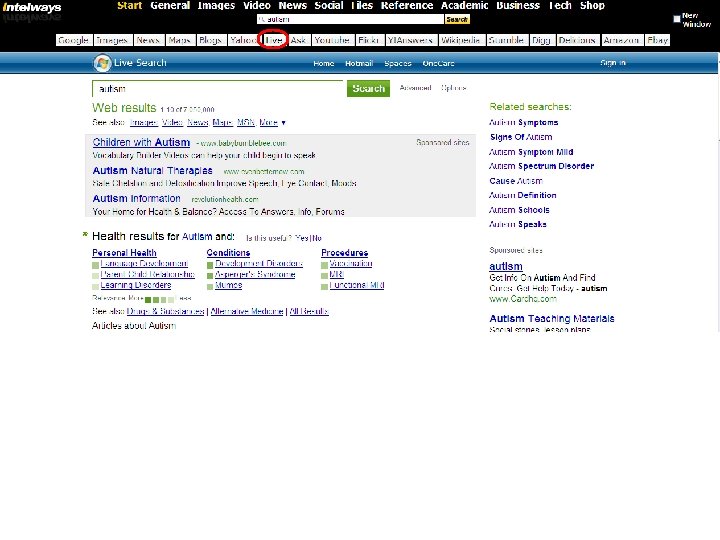Click the Sign in link
The image size is (720, 540).
[613, 63]
